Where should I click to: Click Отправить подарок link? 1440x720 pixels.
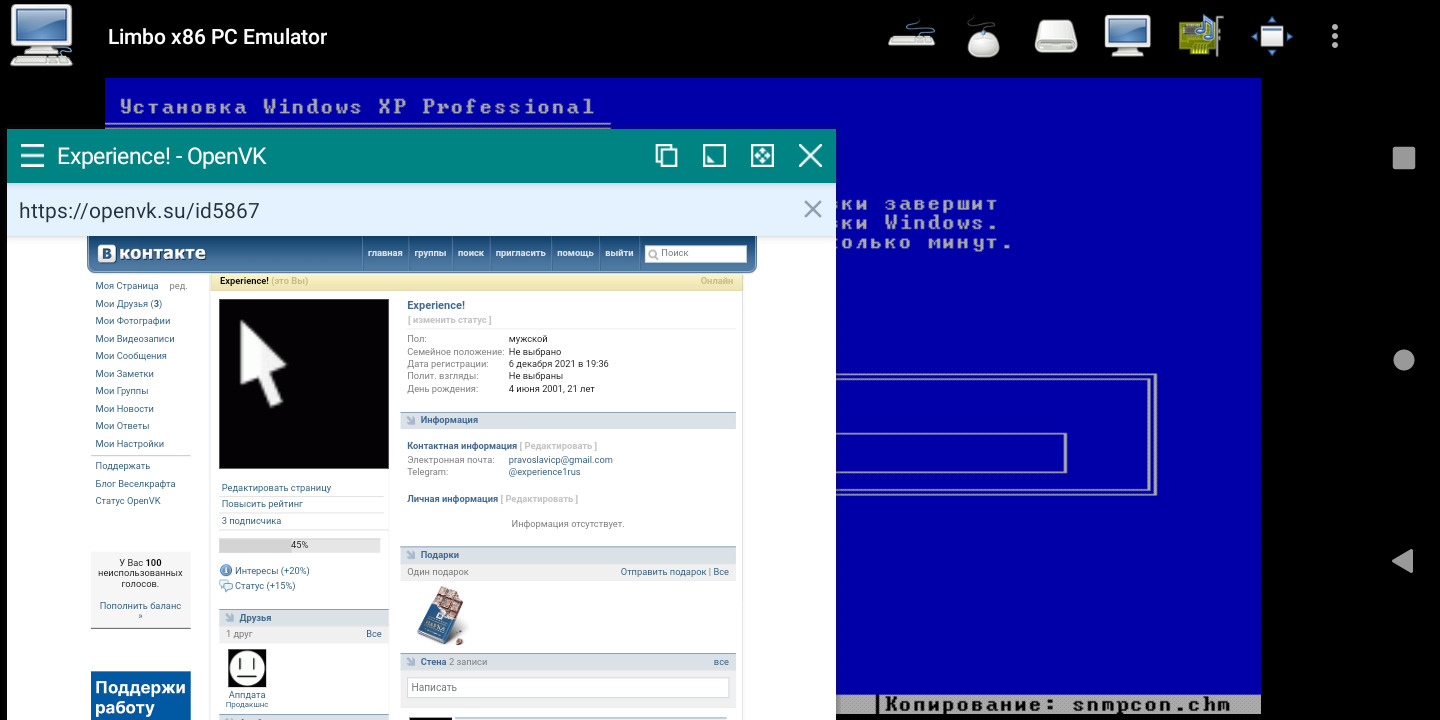664,572
